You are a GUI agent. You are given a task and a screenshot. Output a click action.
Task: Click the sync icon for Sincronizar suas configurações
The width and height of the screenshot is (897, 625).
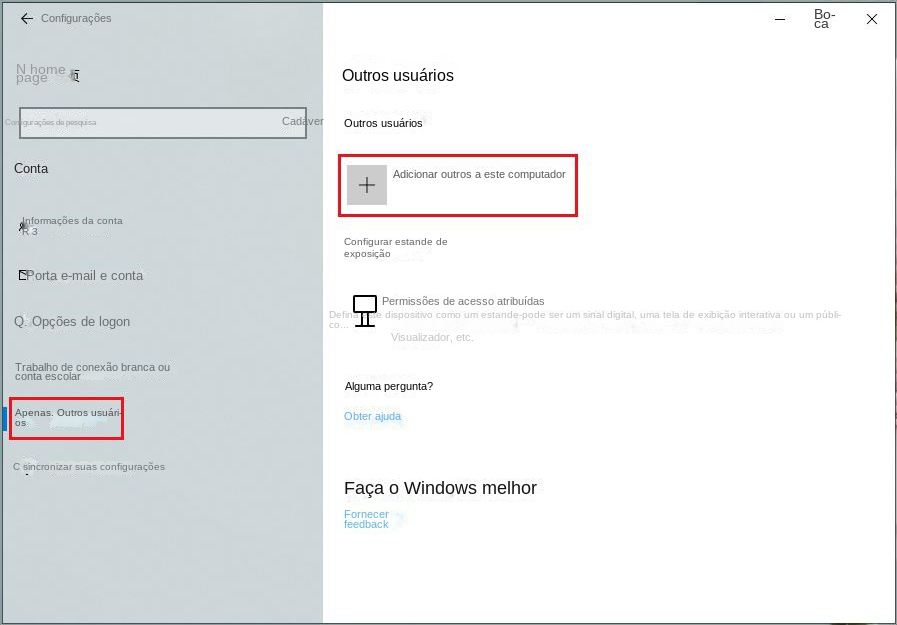pyautogui.click(x=18, y=467)
